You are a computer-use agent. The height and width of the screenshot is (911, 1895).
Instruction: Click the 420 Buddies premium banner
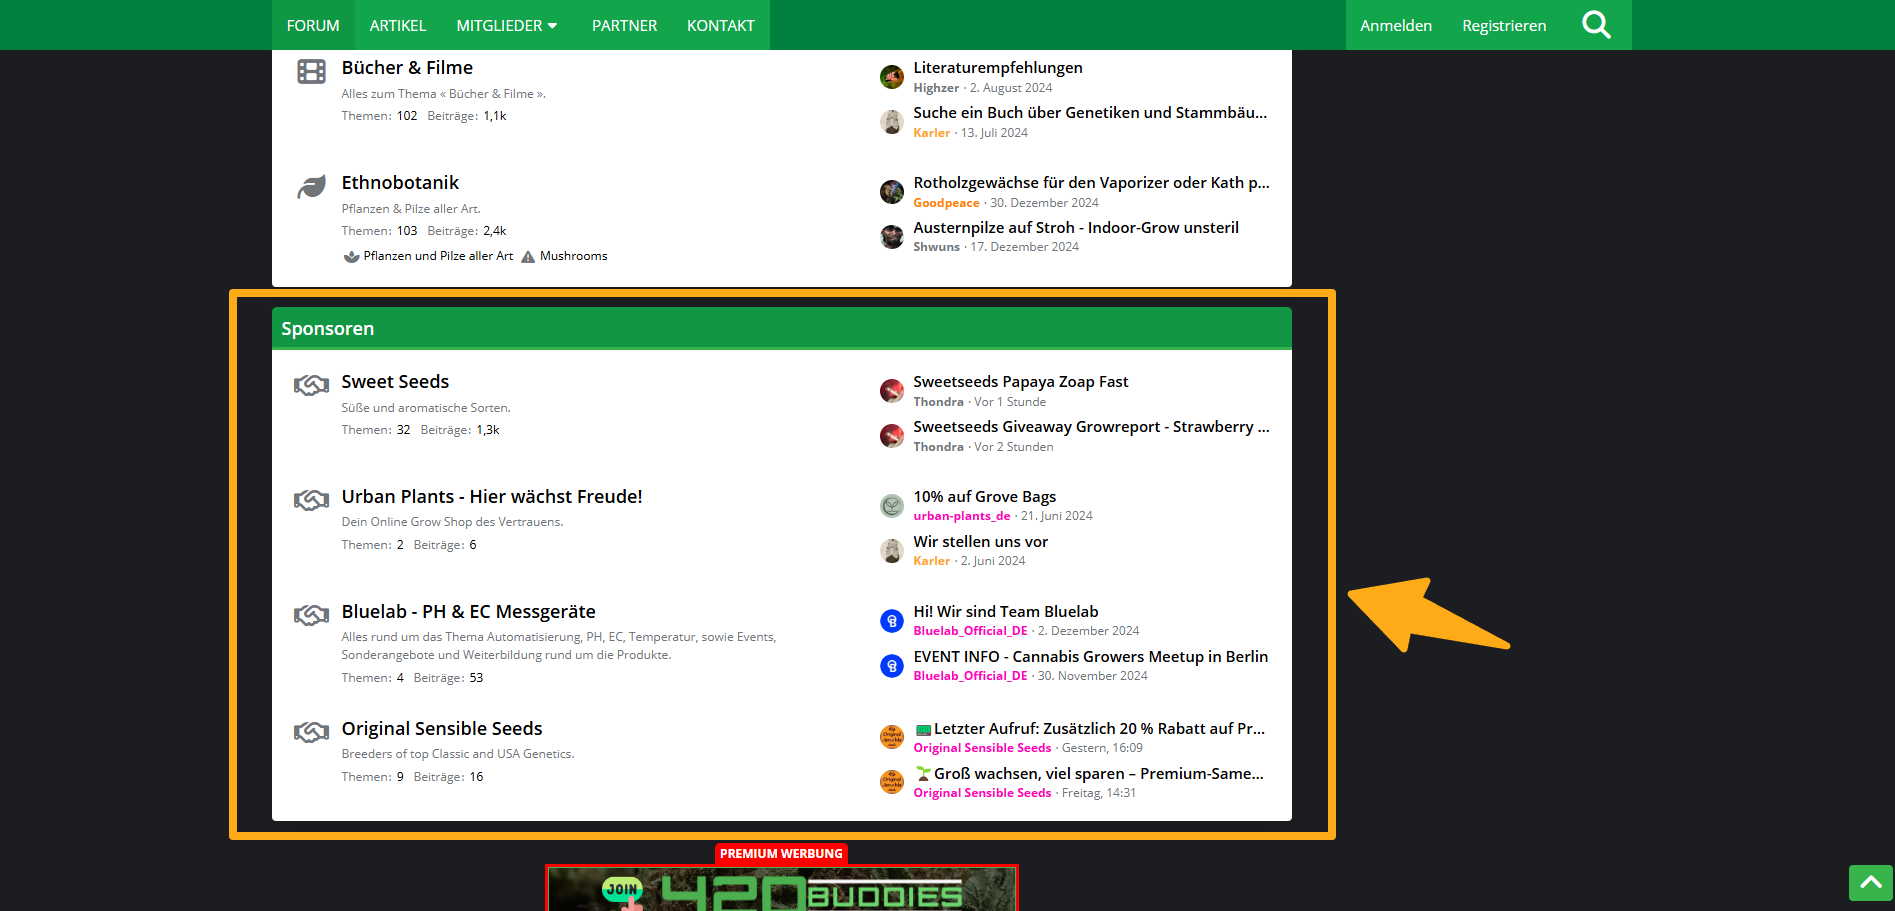(782, 888)
